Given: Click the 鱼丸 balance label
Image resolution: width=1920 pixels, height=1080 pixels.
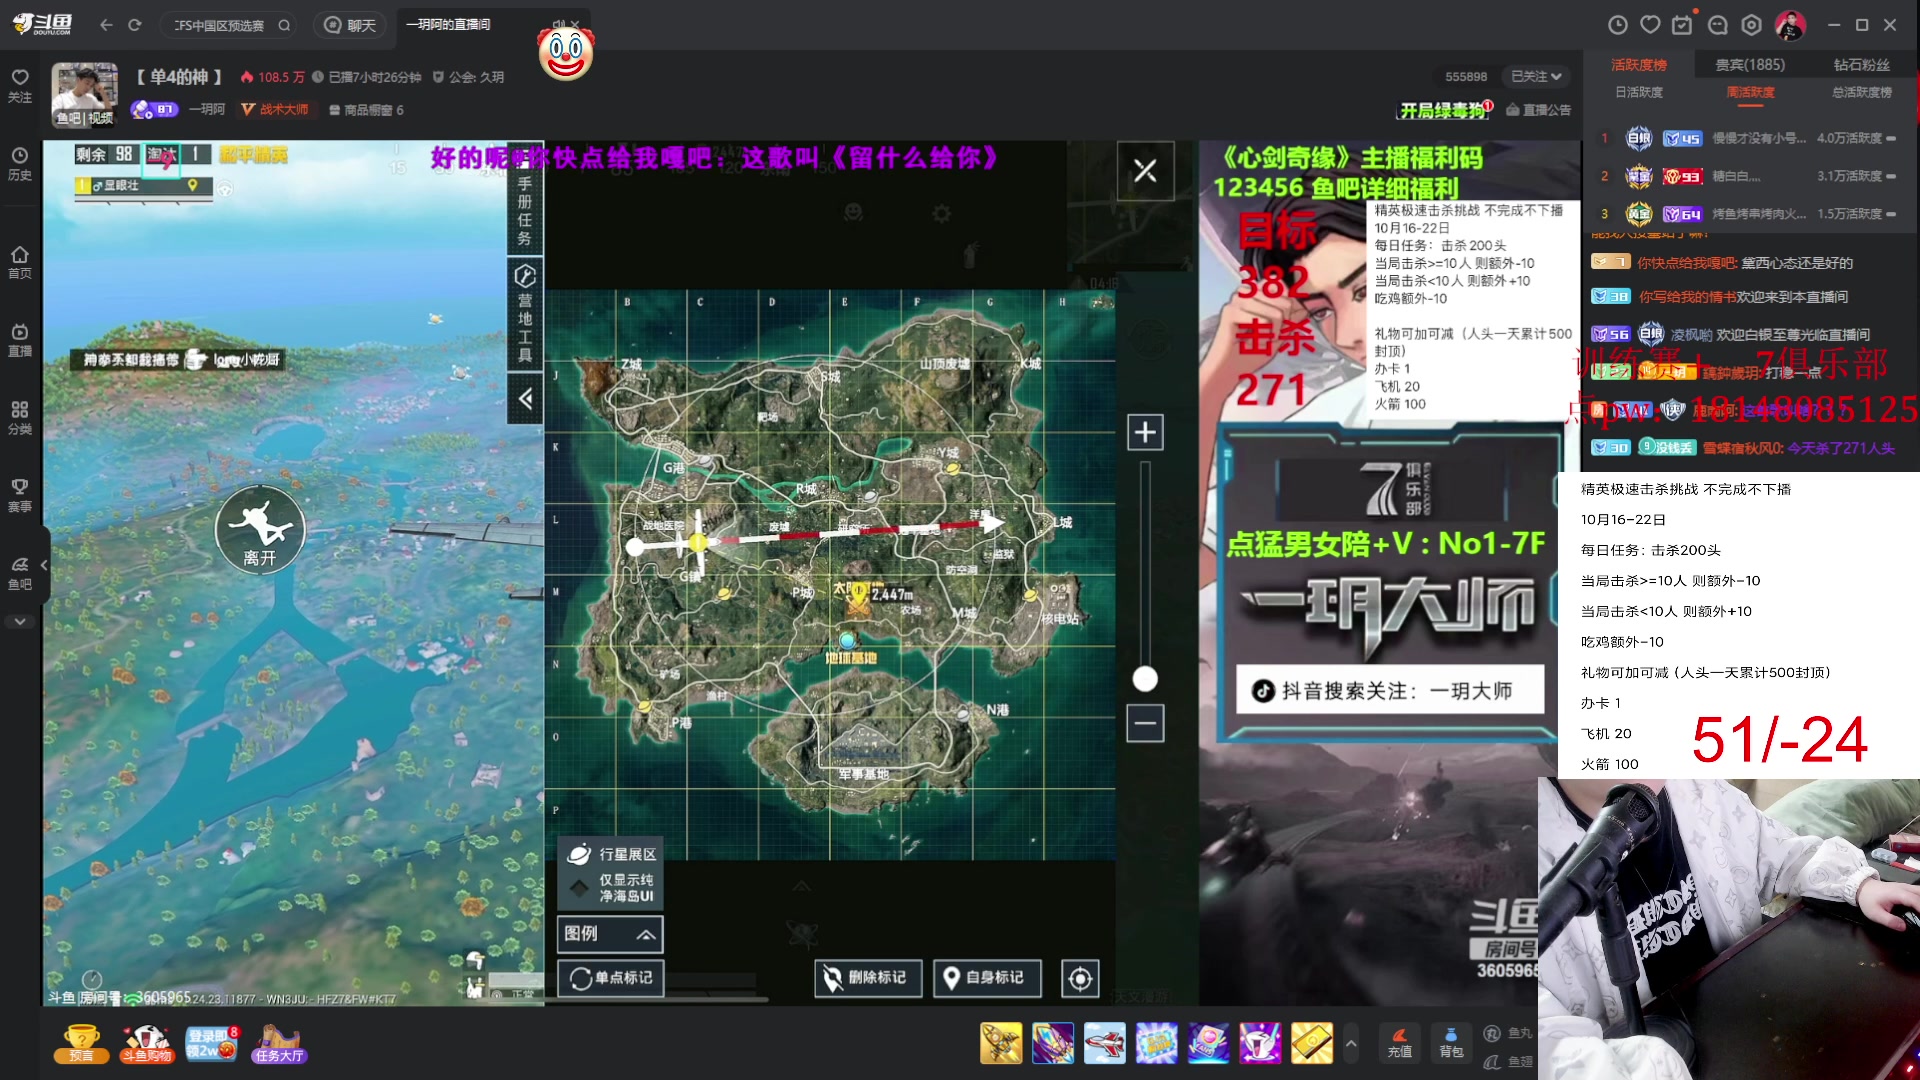Looking at the screenshot, I should click(x=1518, y=1033).
